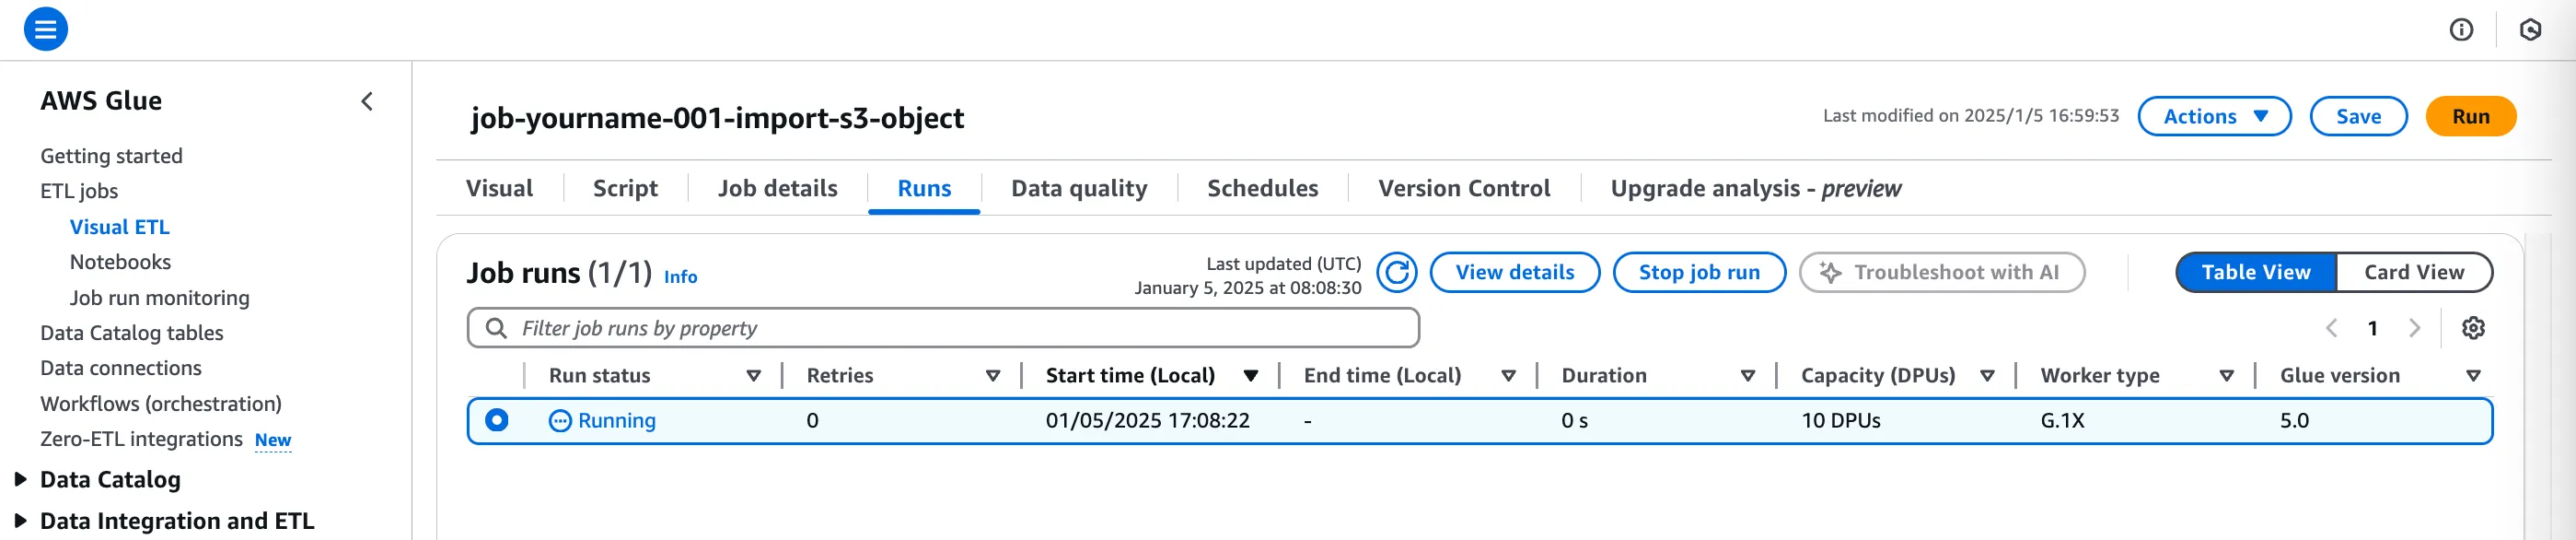Screen dimensions: 2576x540
Task: Go to previous page of job runs
Action: 2331,328
